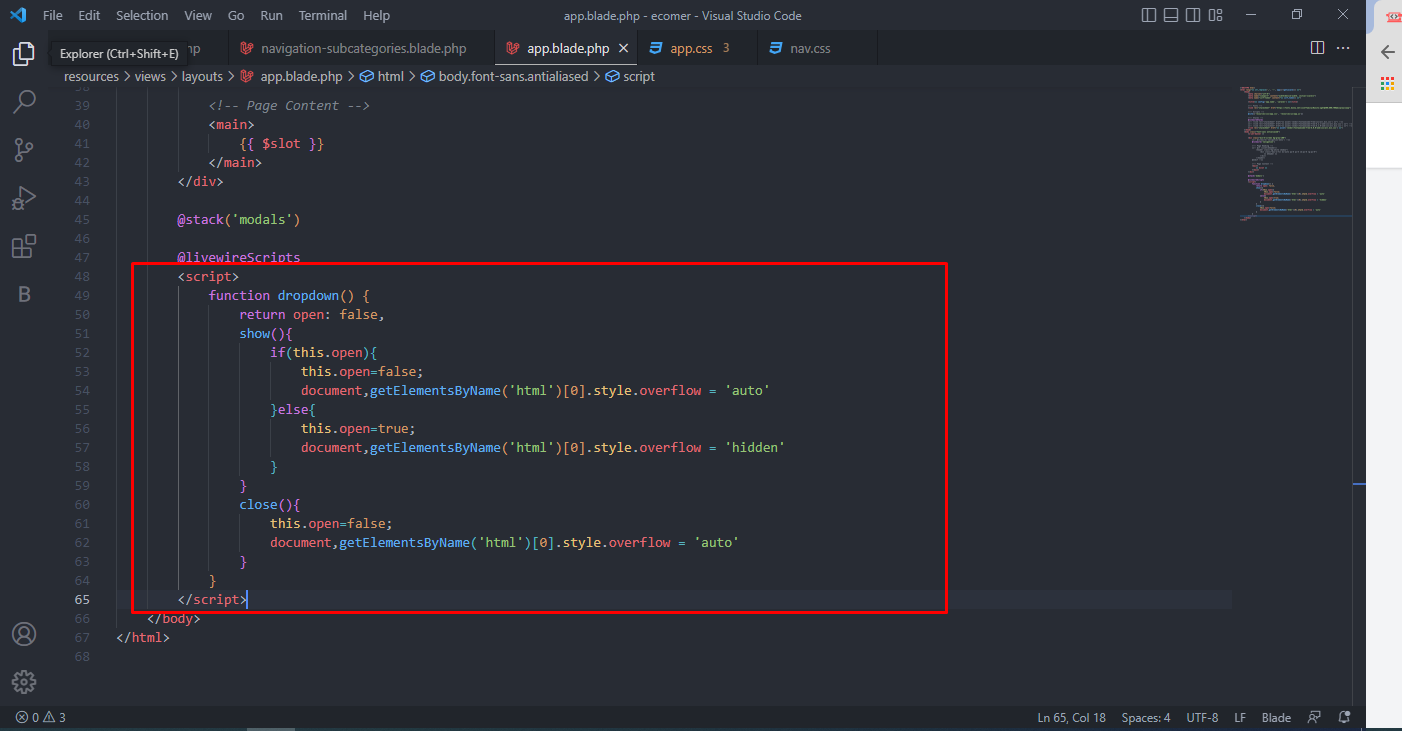Open the Source Control view
This screenshot has width=1402, height=731.
click(24, 150)
